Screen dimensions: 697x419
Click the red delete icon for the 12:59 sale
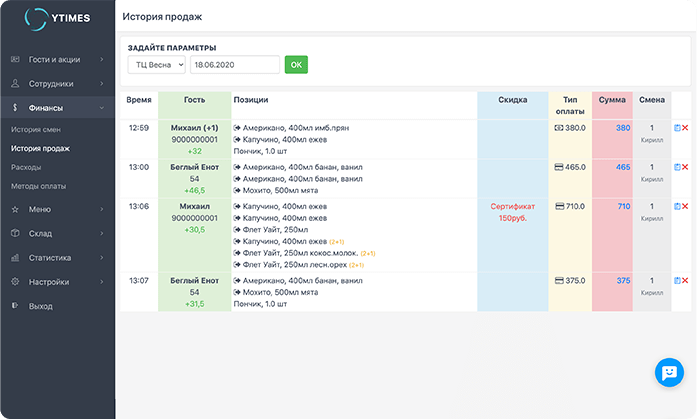[685, 128]
